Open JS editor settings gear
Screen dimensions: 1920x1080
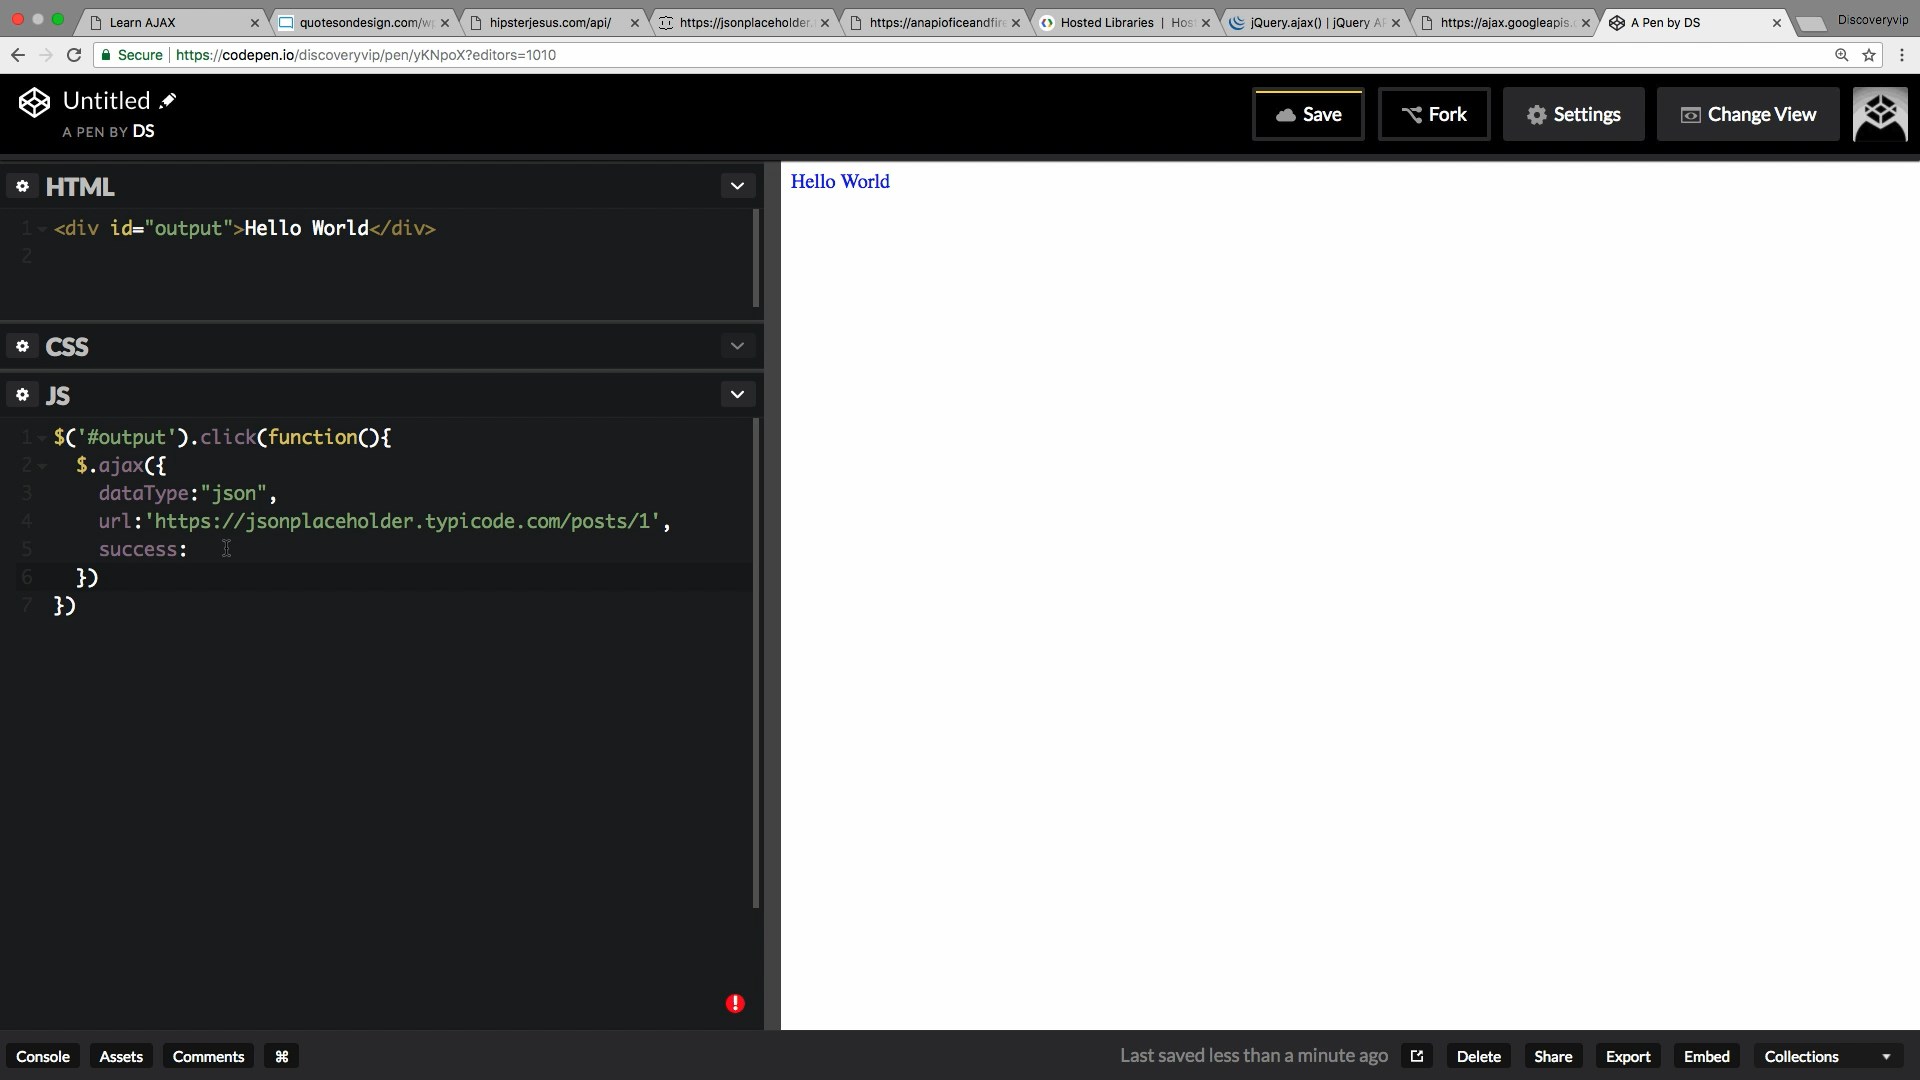tap(23, 395)
